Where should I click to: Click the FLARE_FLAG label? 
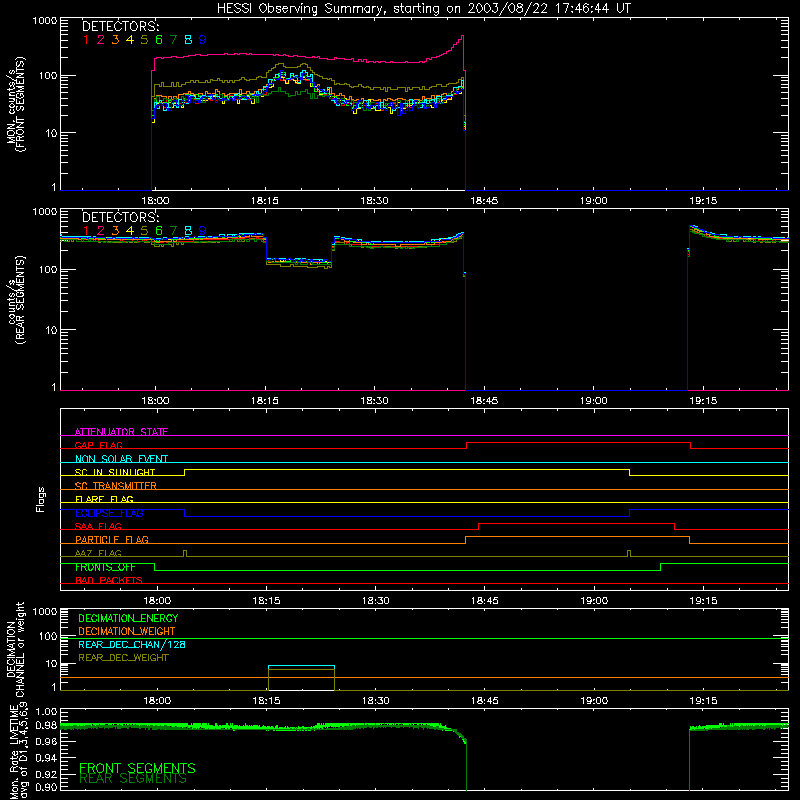[x=104, y=499]
